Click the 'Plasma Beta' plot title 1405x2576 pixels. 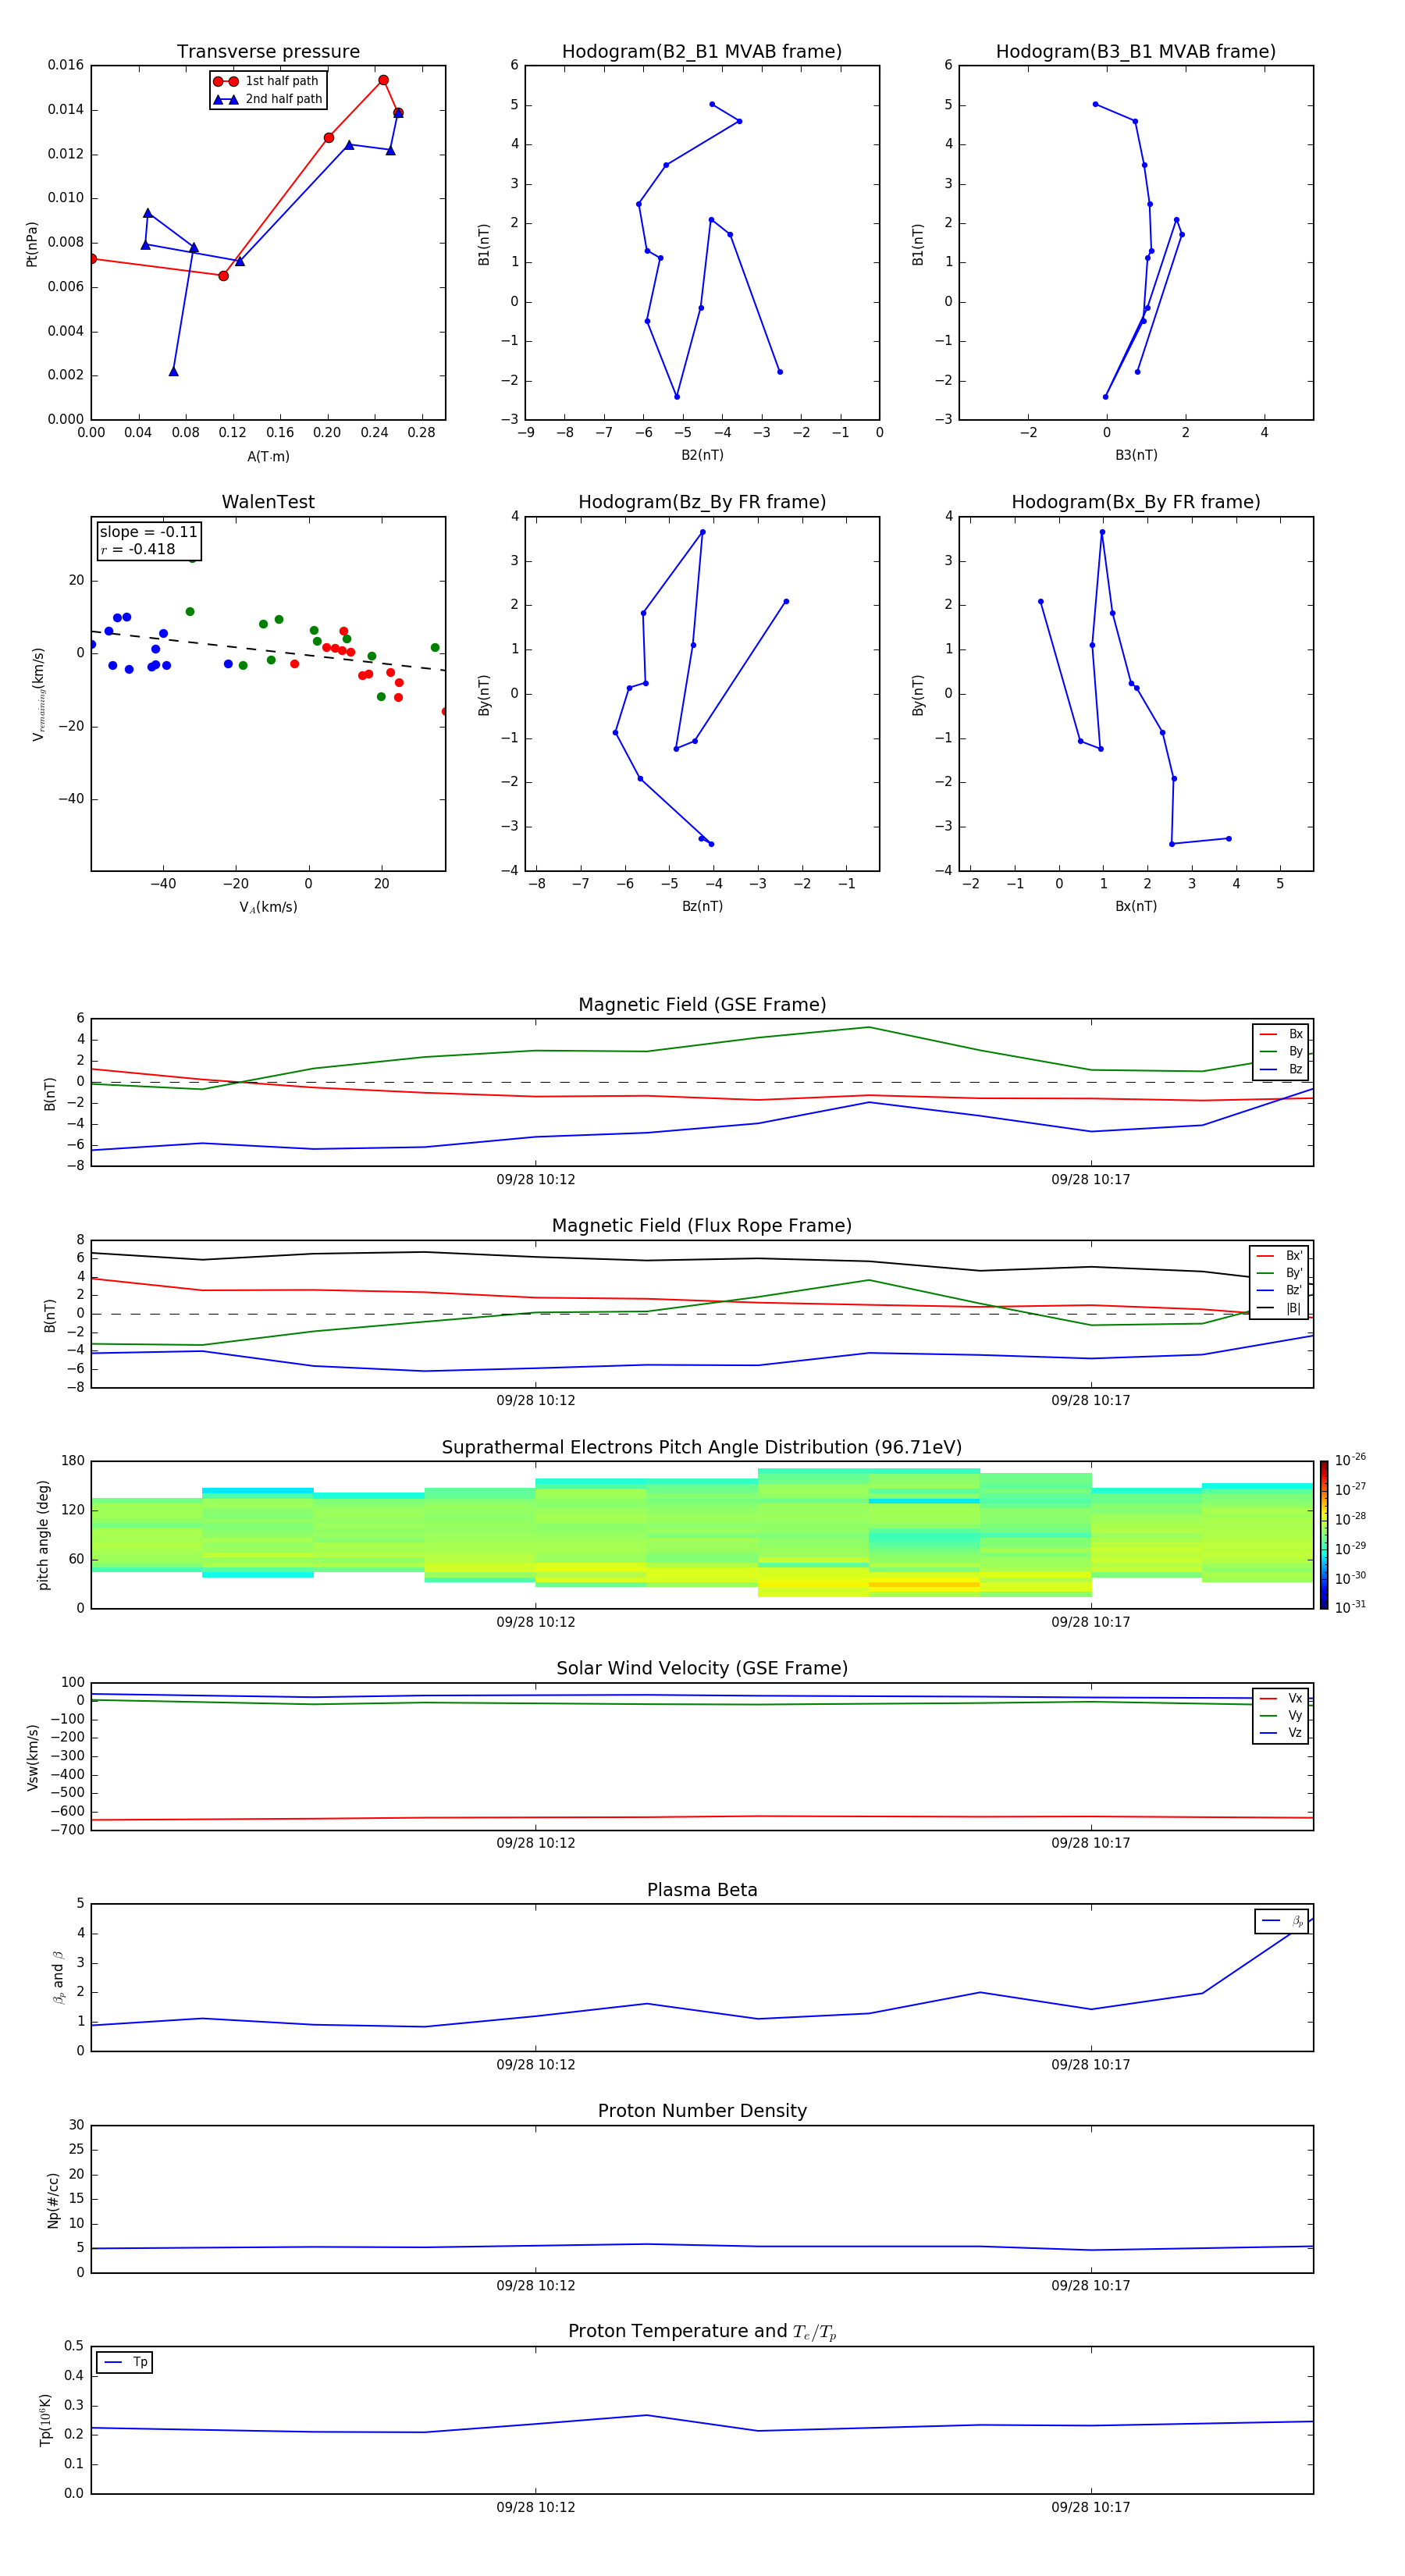[702, 1890]
